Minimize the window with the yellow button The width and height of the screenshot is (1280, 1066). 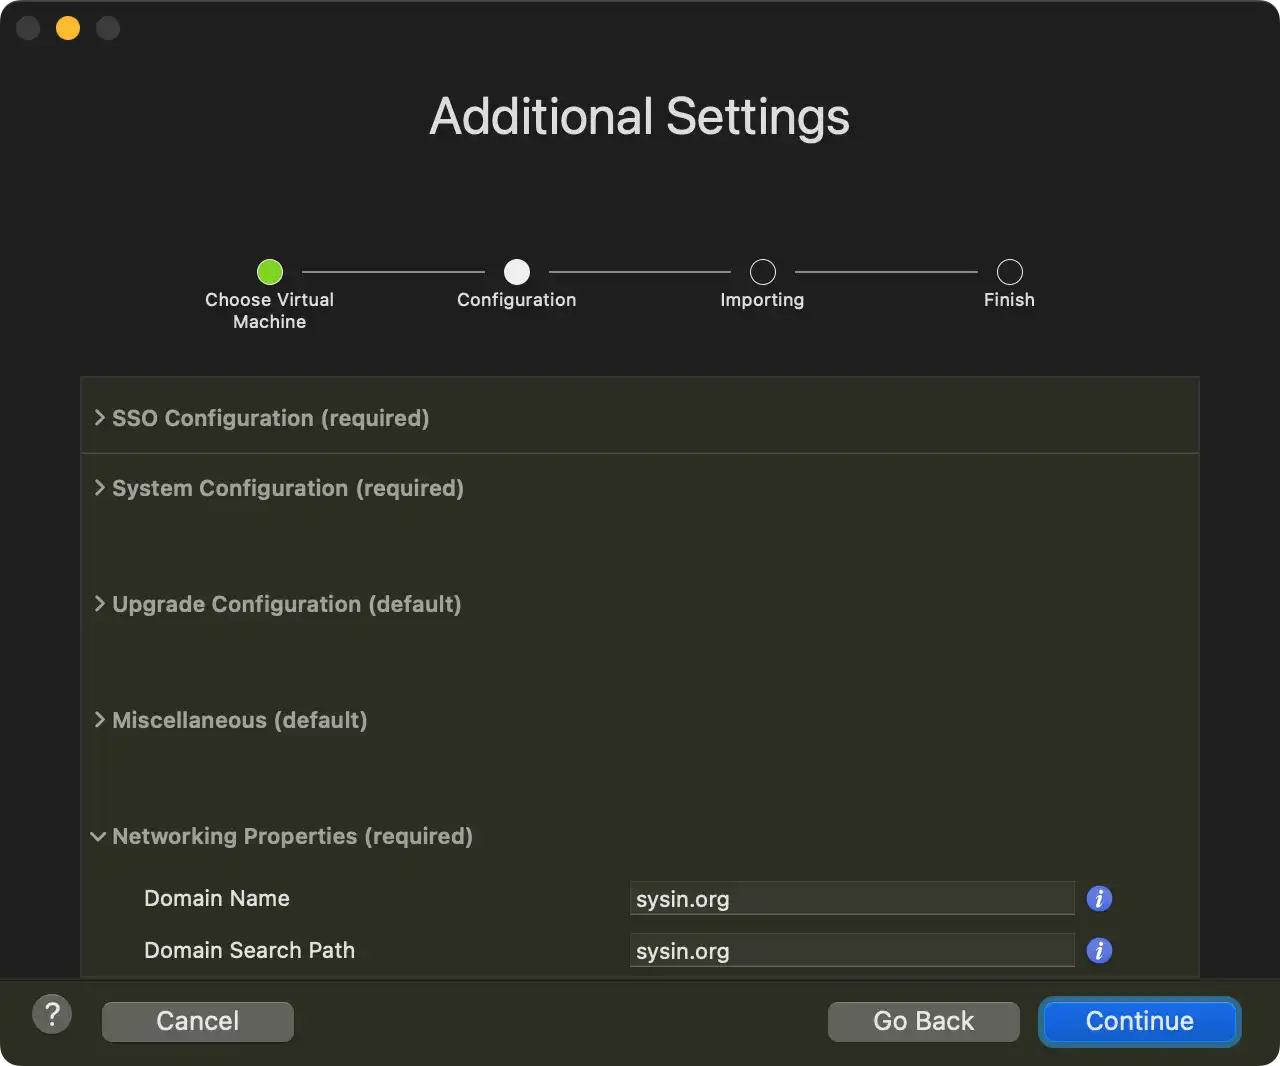(x=68, y=28)
